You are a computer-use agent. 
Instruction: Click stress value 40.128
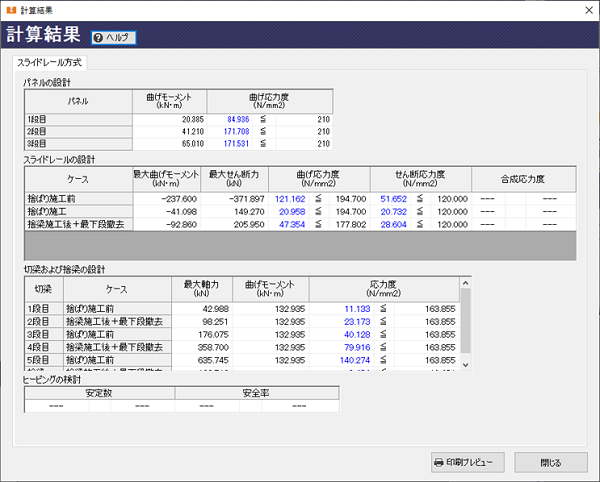point(357,334)
